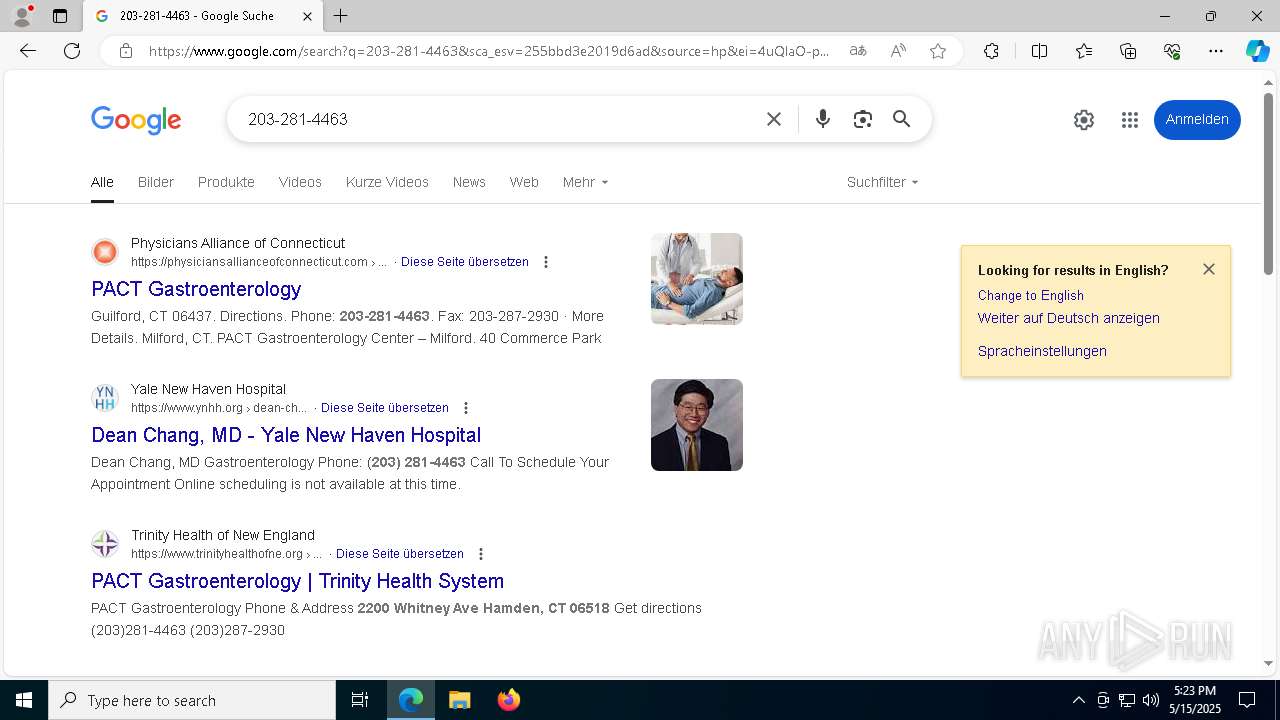Open Spracheinstellungen link

point(1042,351)
